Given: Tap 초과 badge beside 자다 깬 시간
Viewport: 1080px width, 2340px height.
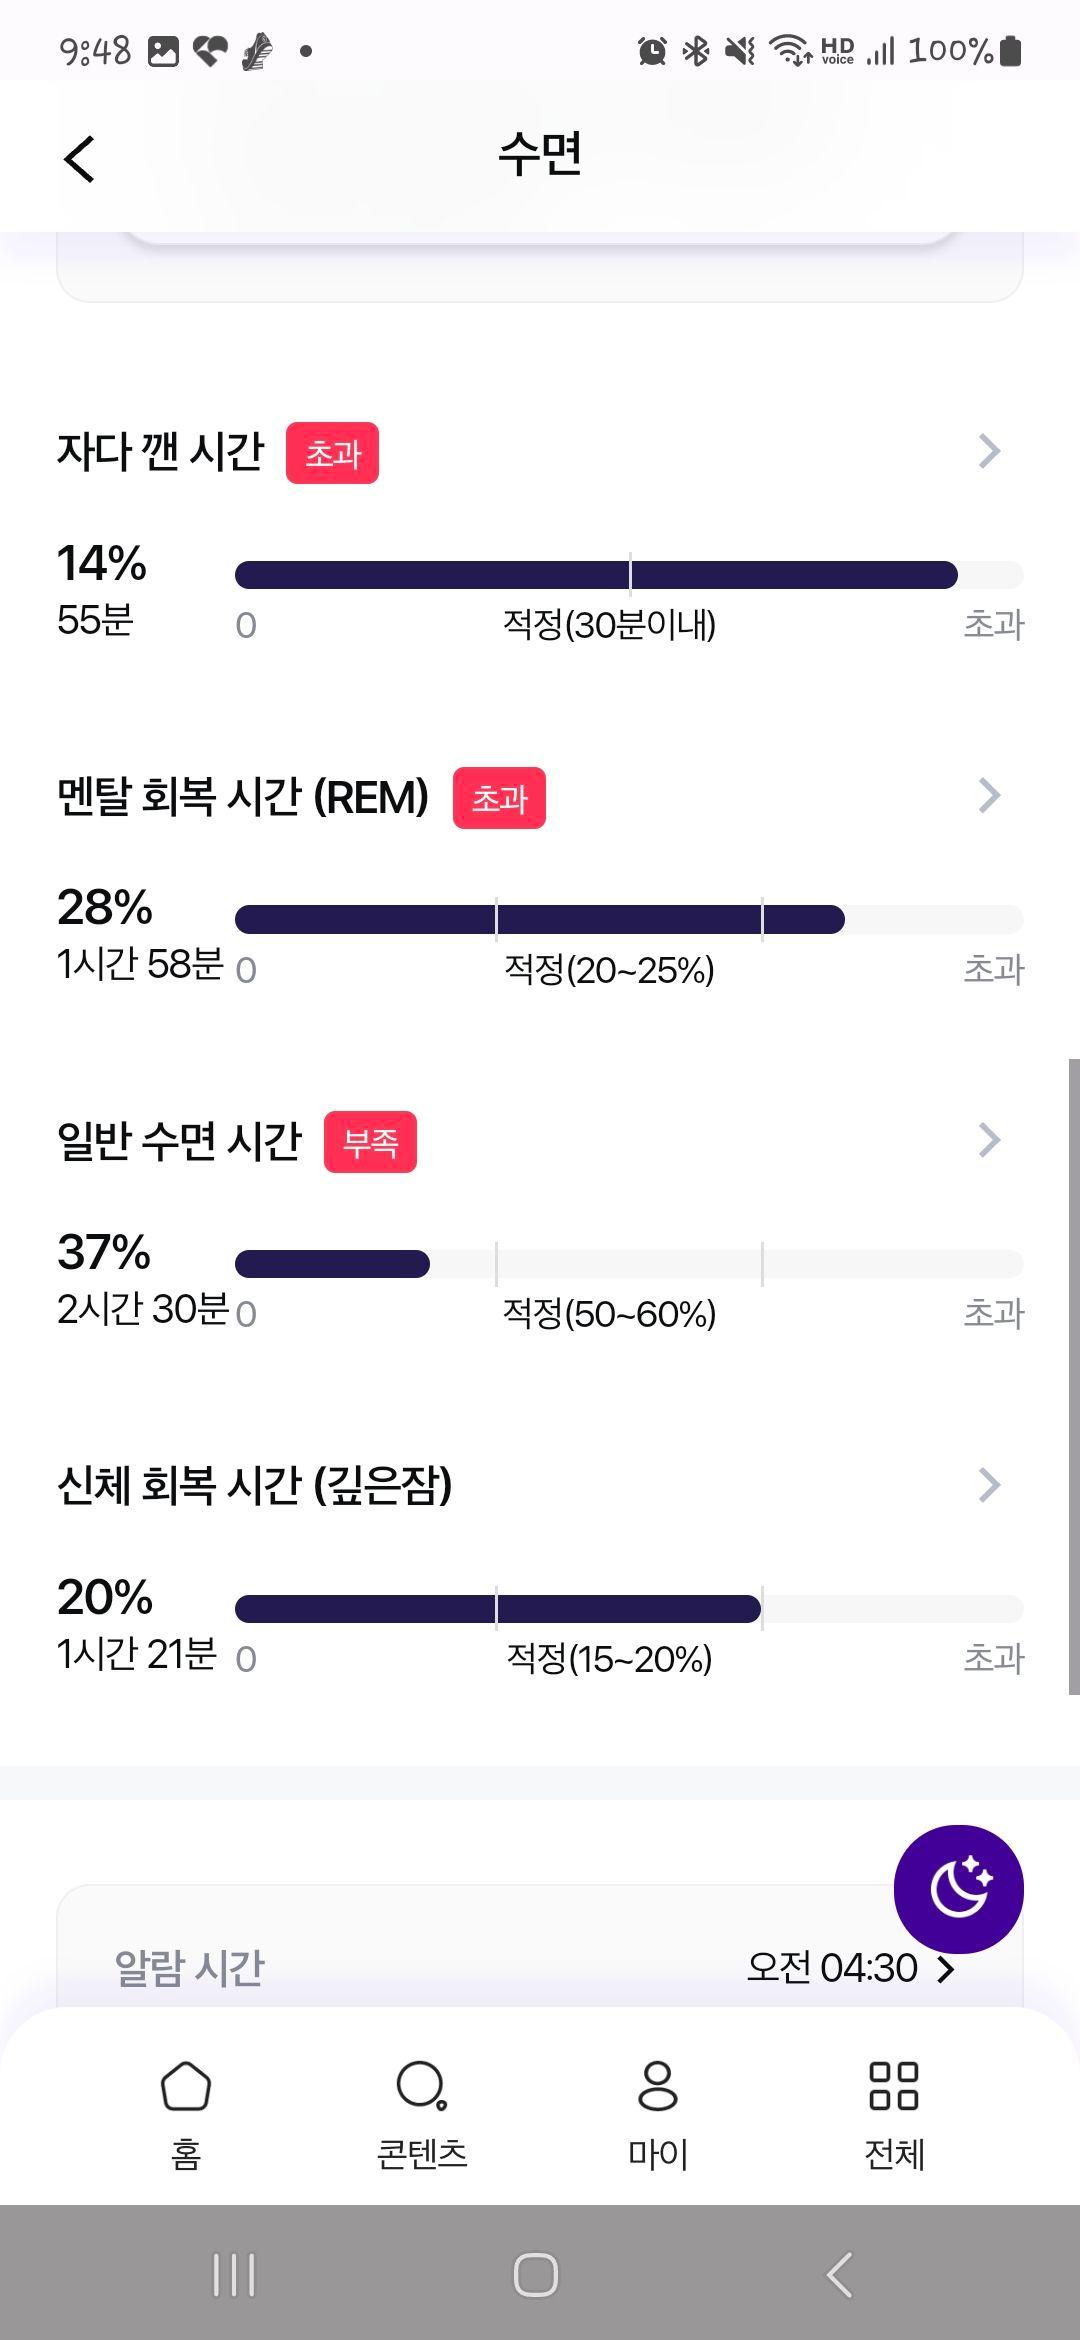Looking at the screenshot, I should pos(332,453).
